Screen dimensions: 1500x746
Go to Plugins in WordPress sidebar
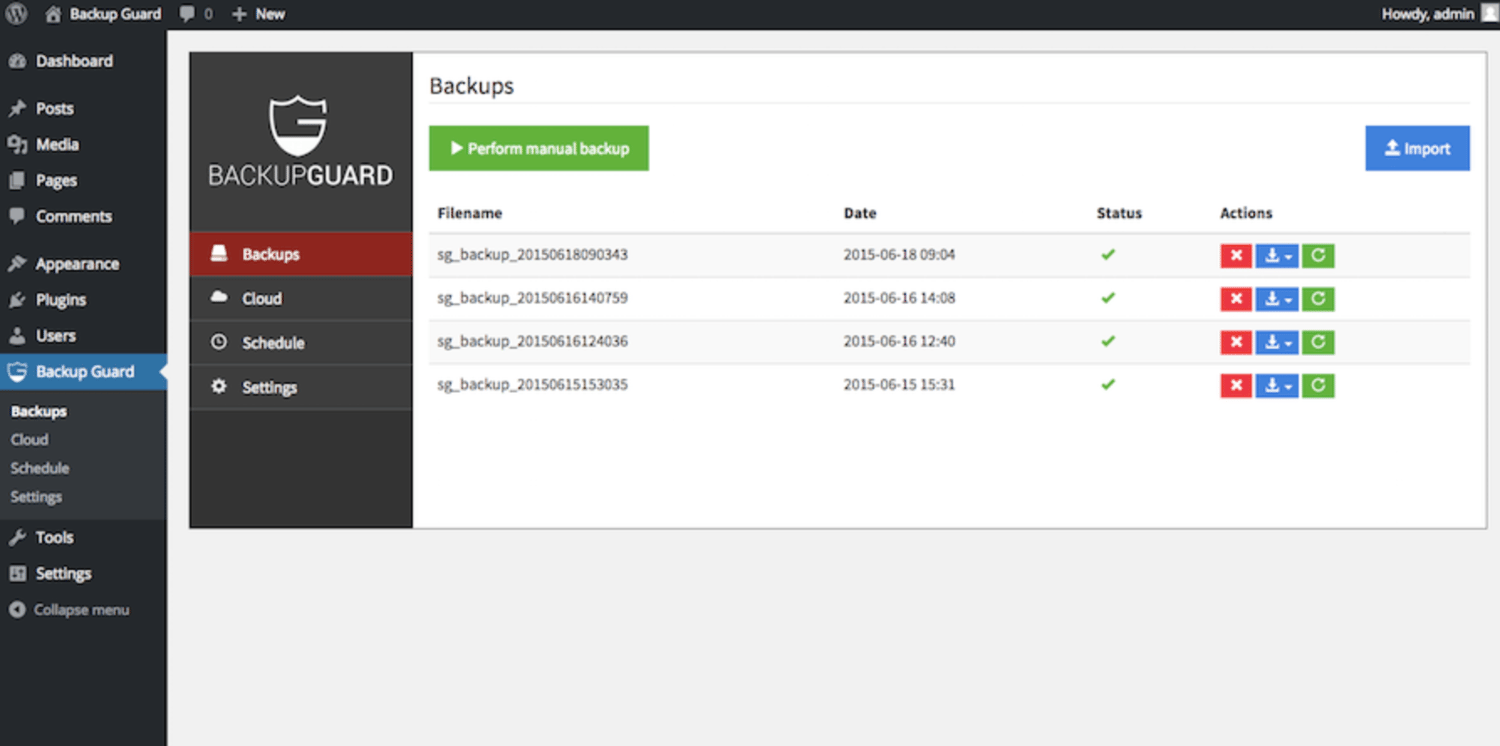[x=60, y=300]
